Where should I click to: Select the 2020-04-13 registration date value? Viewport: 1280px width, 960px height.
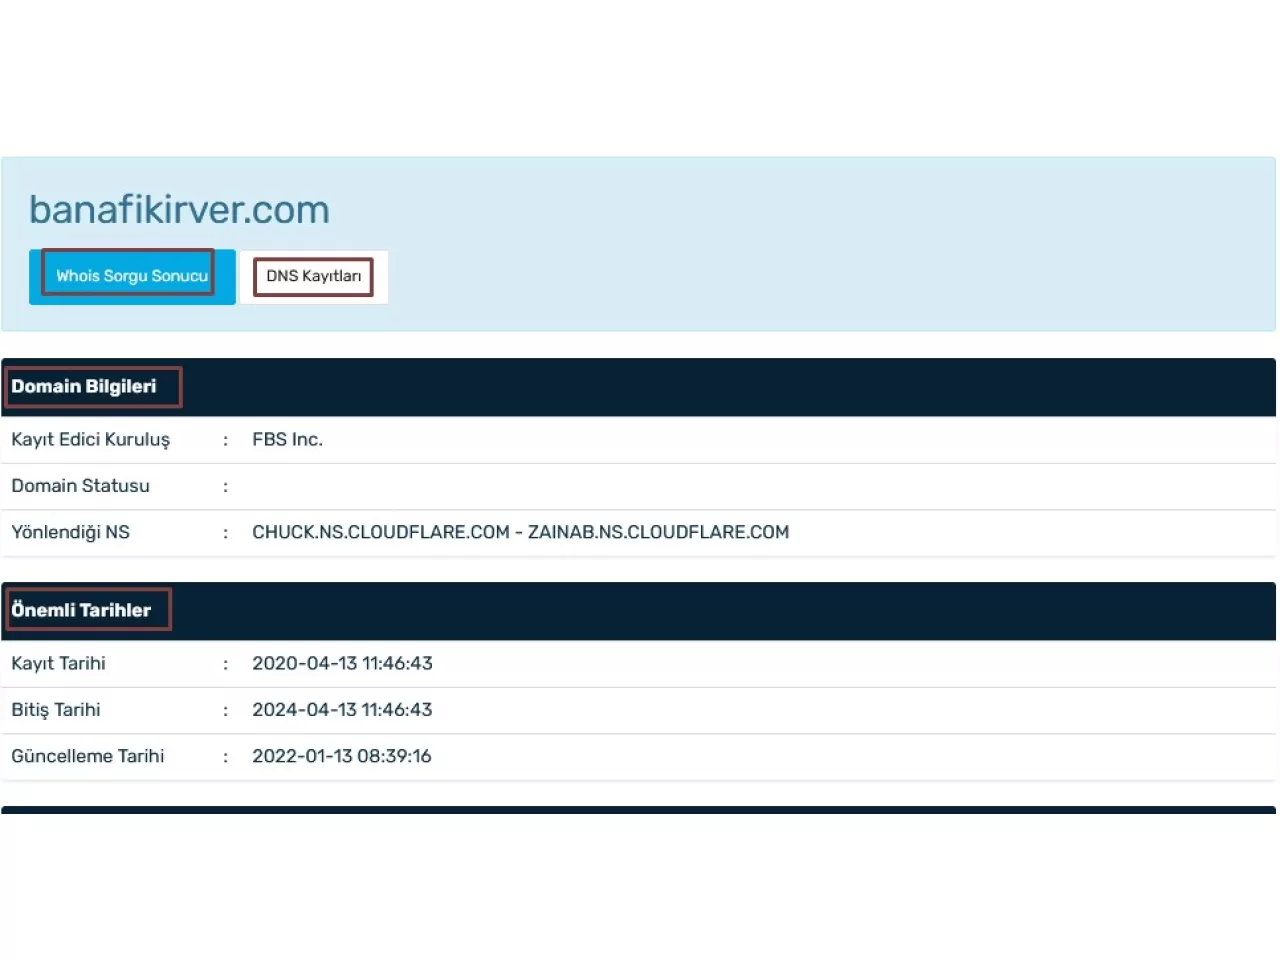[342, 664]
